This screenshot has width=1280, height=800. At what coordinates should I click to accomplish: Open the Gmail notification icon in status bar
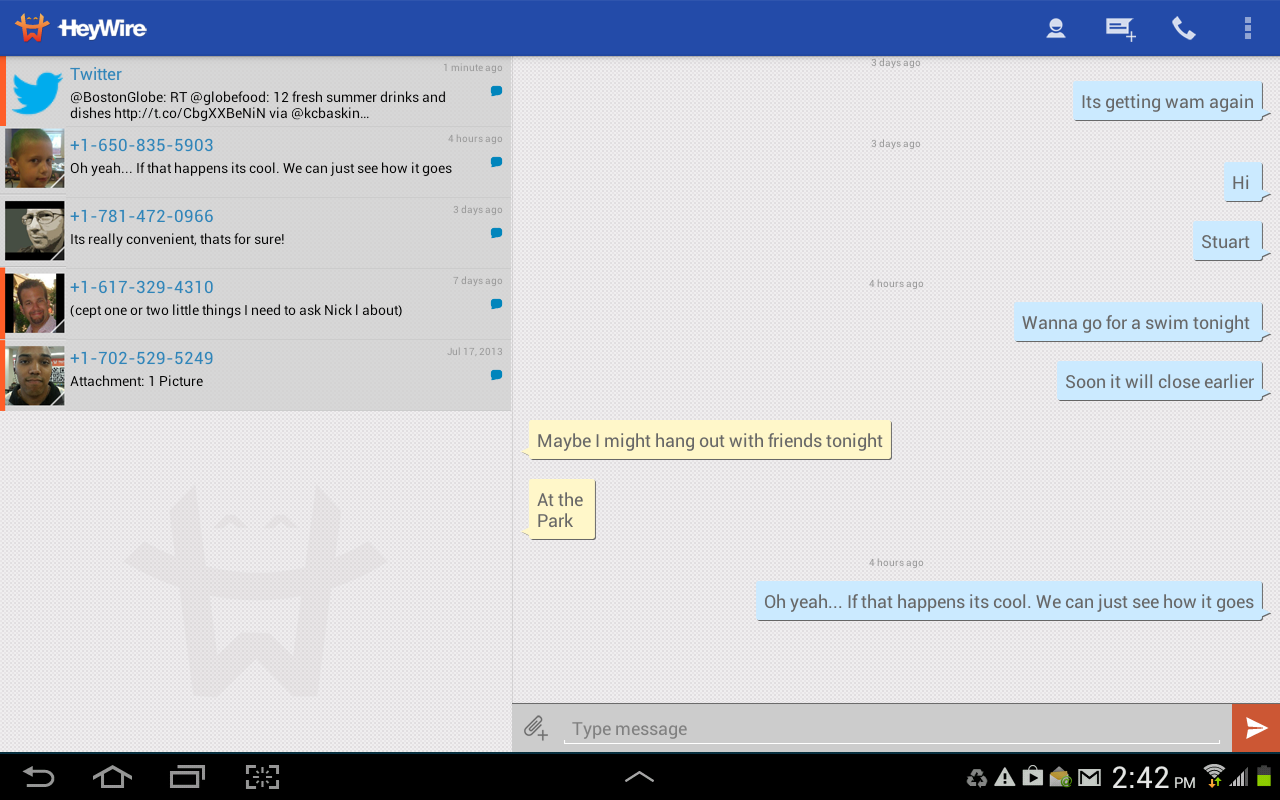[1089, 777]
